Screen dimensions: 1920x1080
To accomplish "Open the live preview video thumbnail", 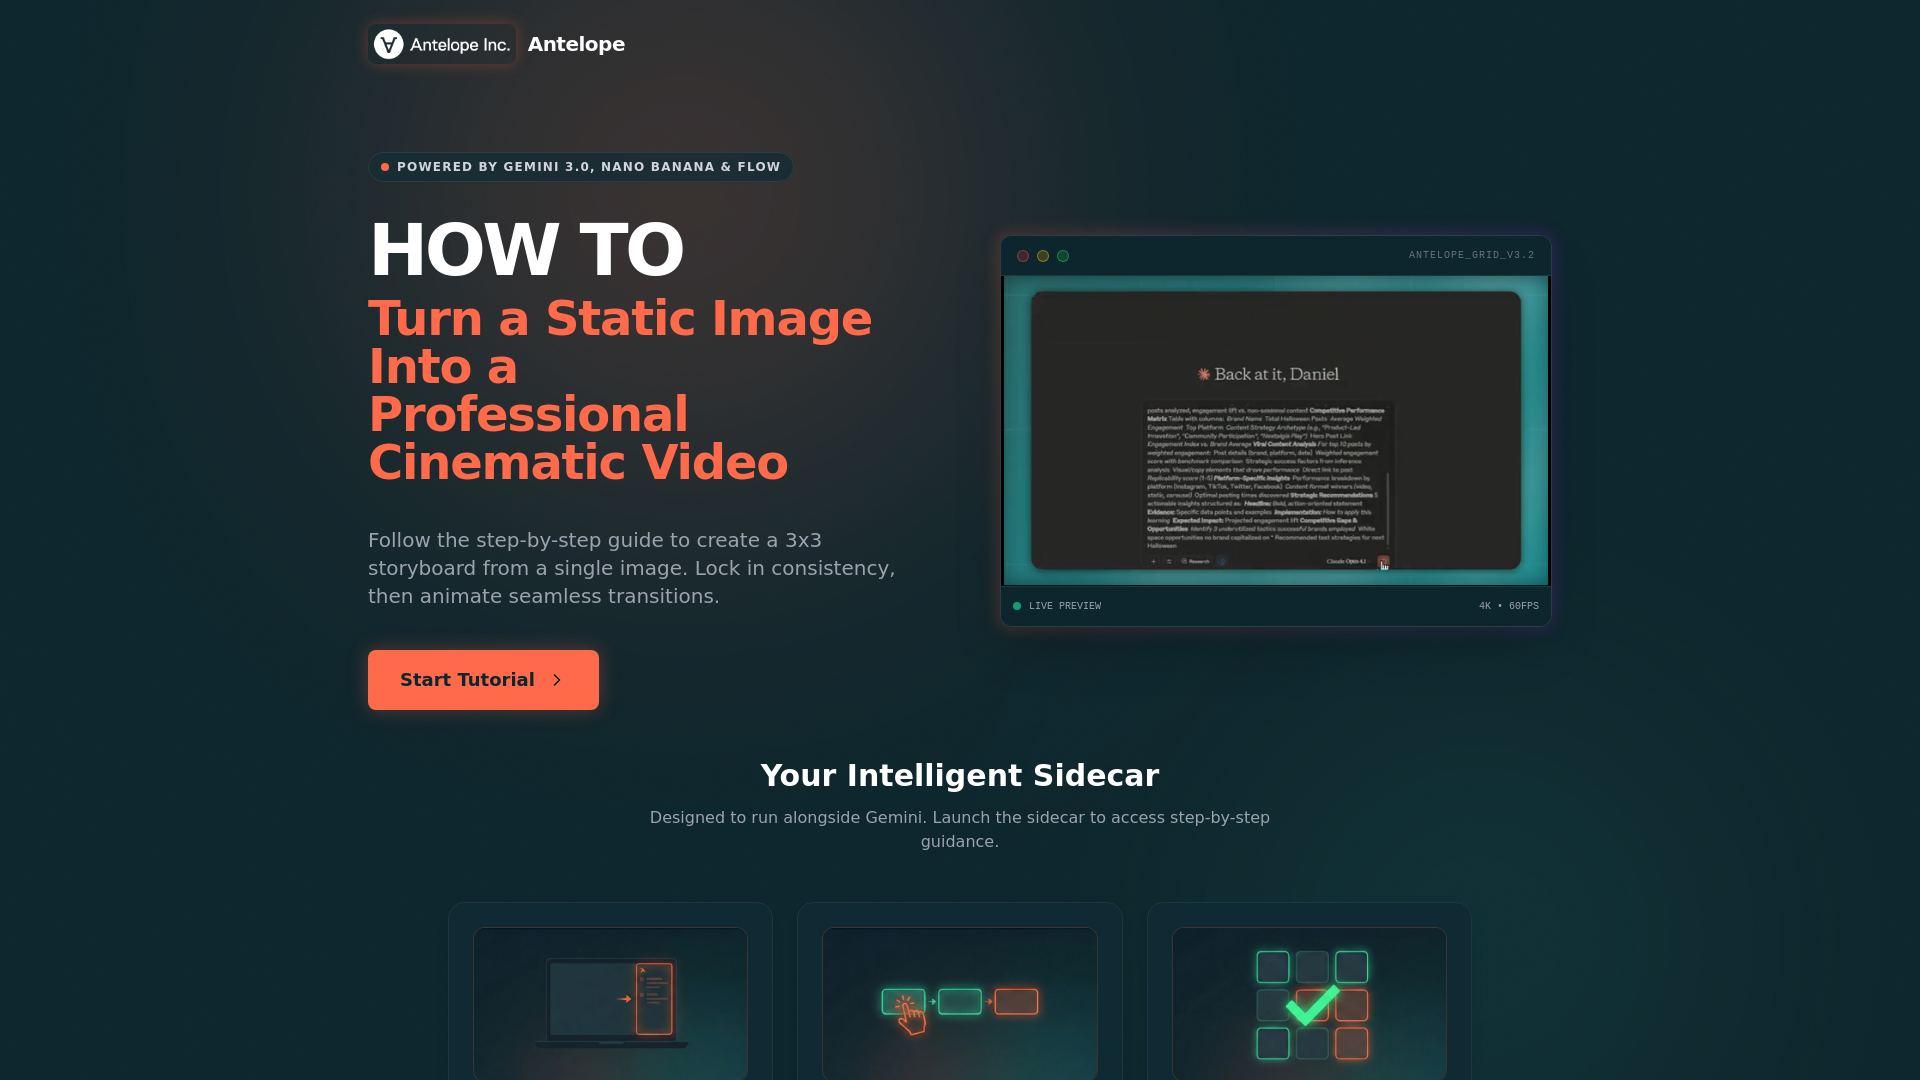I will coord(1276,430).
